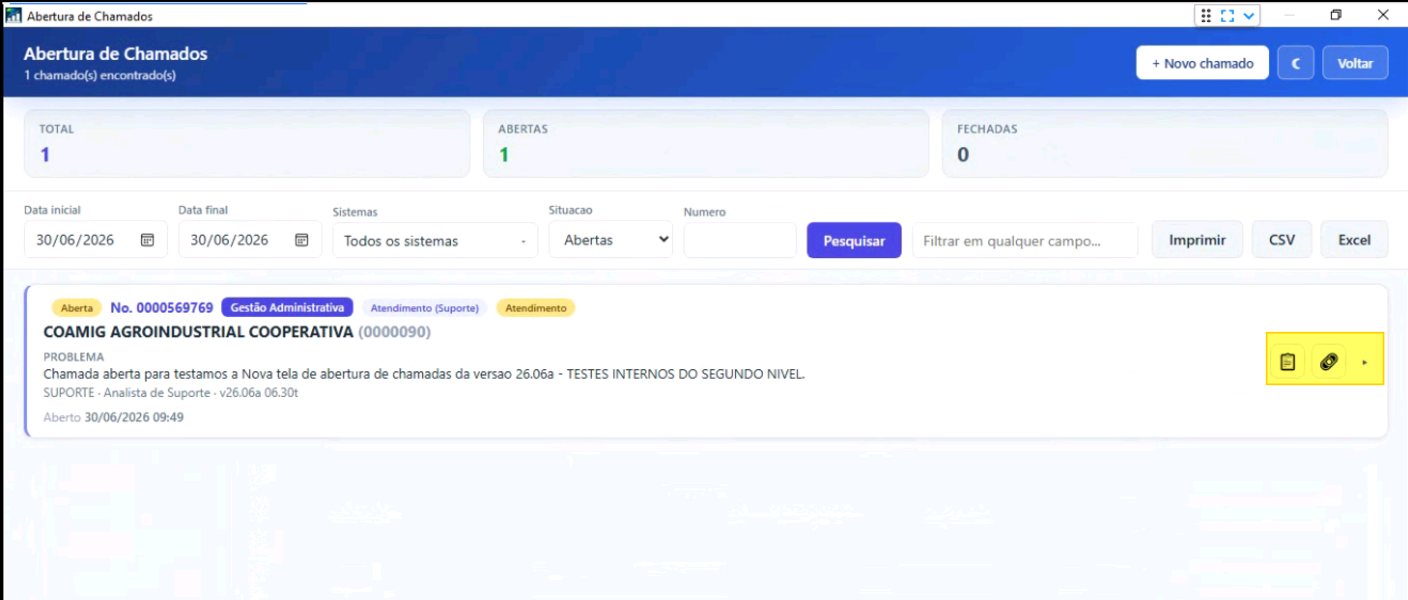The image size is (1408, 600).
Task: Open the Data inicial calendar picker icon
Action: (147, 240)
